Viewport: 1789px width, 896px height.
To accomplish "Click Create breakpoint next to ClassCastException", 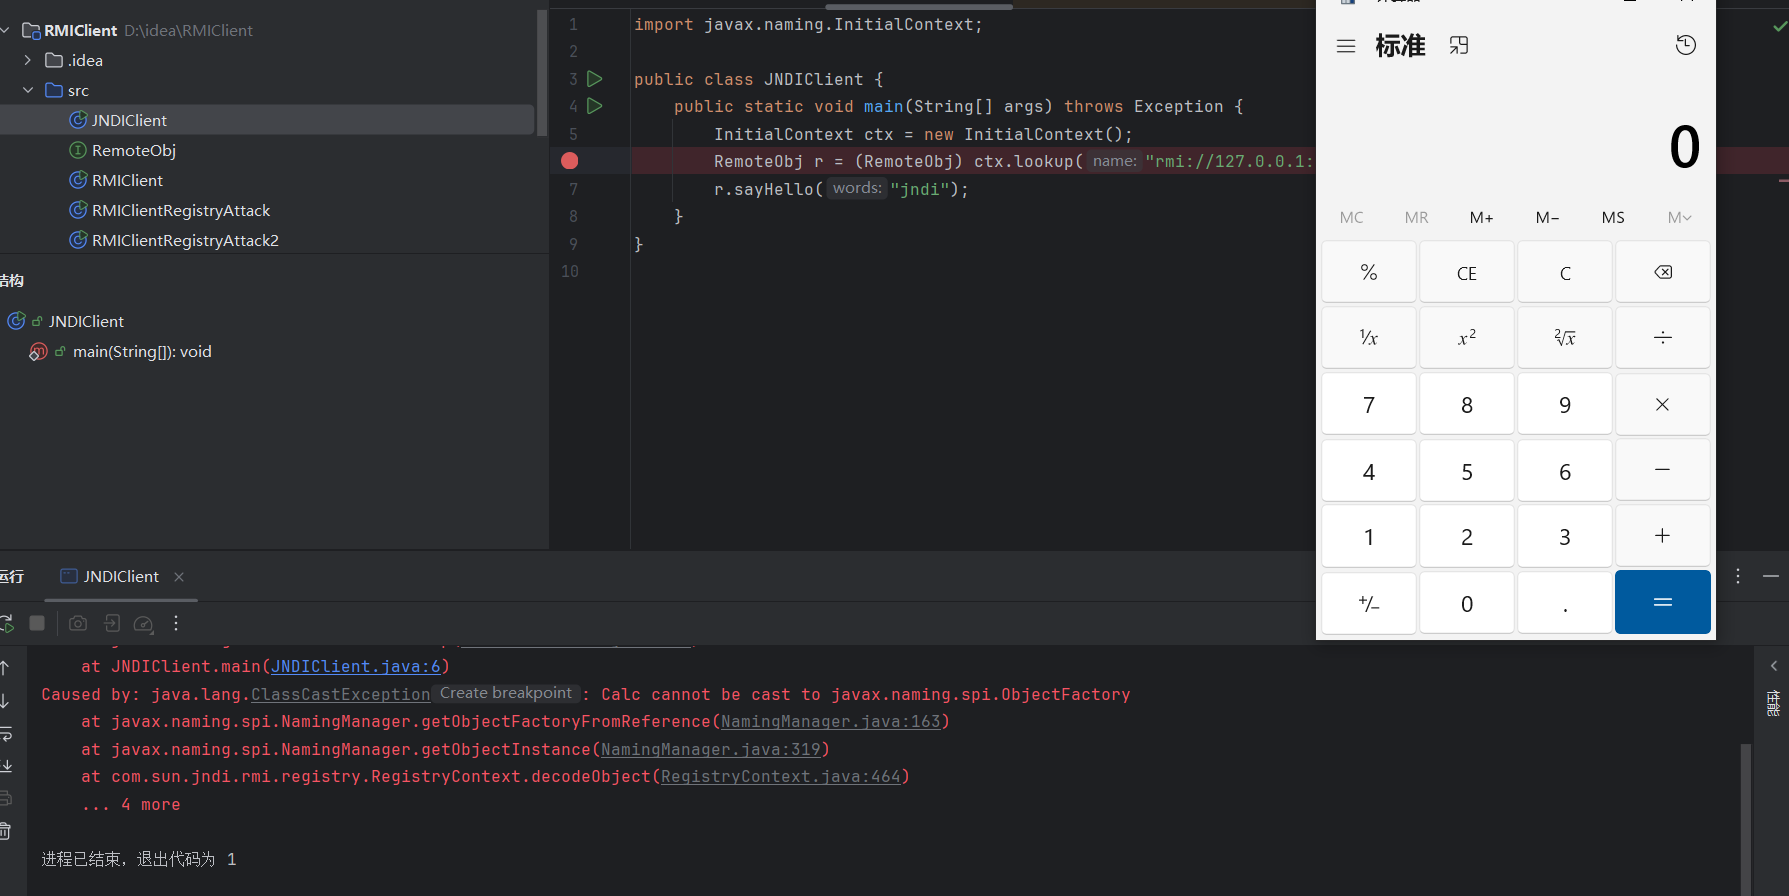I will [x=506, y=693].
